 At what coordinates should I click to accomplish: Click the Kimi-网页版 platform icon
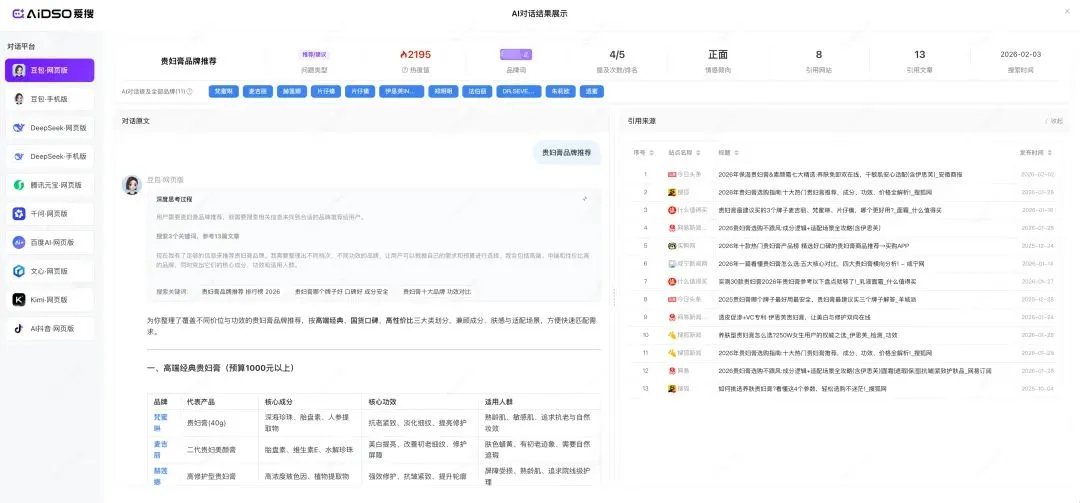tap(19, 299)
